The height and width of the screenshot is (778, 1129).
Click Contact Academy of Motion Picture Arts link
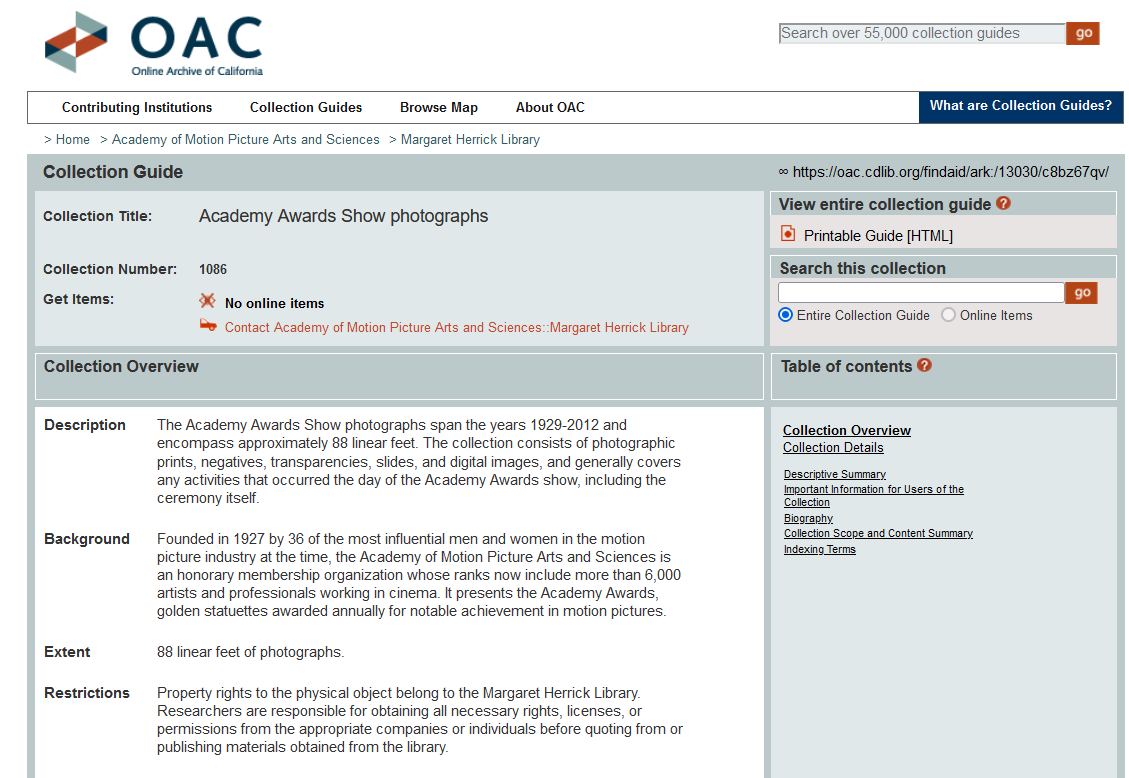pos(456,327)
